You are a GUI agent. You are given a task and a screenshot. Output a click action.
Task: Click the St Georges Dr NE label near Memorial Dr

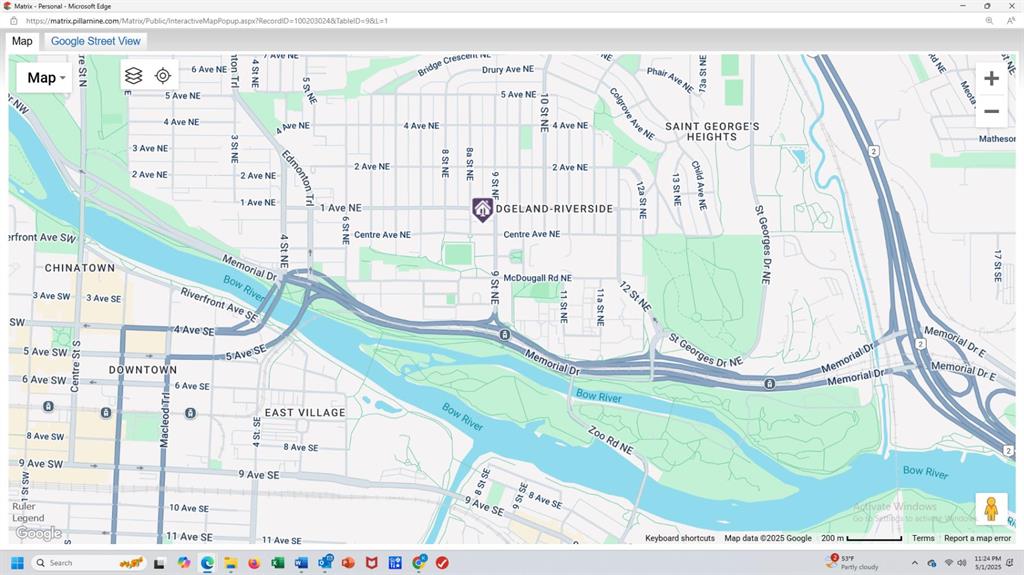705,350
